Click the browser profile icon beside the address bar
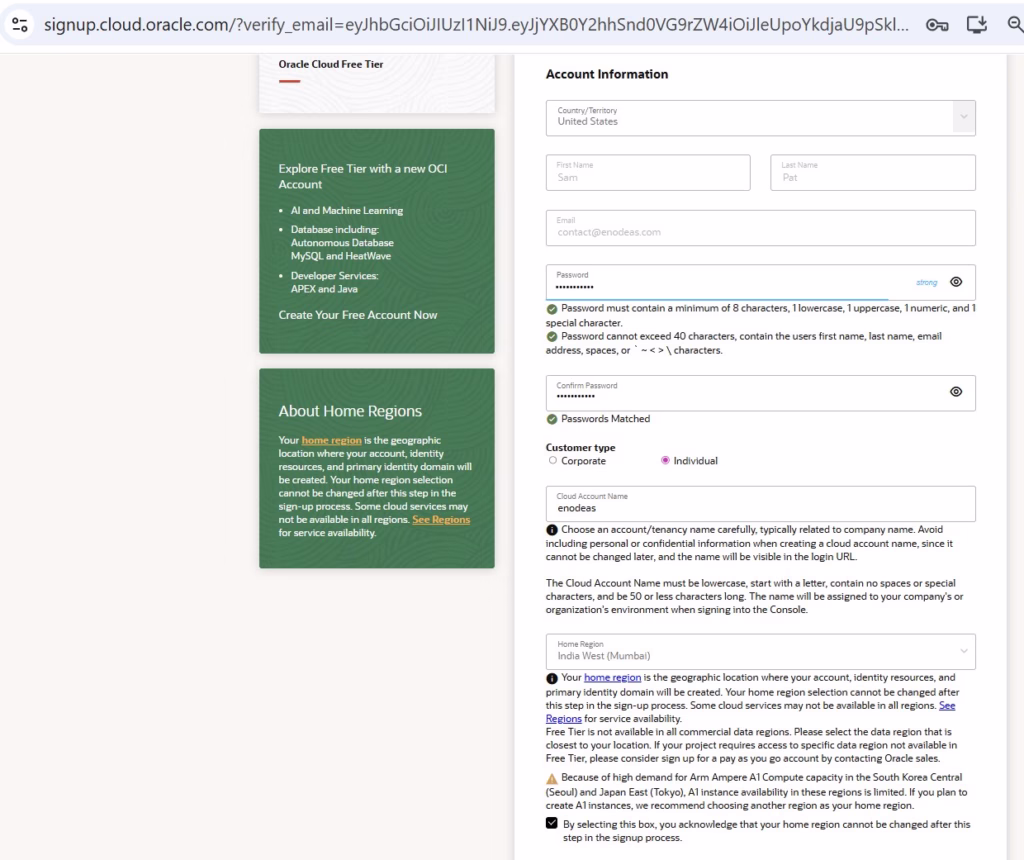Viewport: 1024px width, 860px height. click(20, 26)
